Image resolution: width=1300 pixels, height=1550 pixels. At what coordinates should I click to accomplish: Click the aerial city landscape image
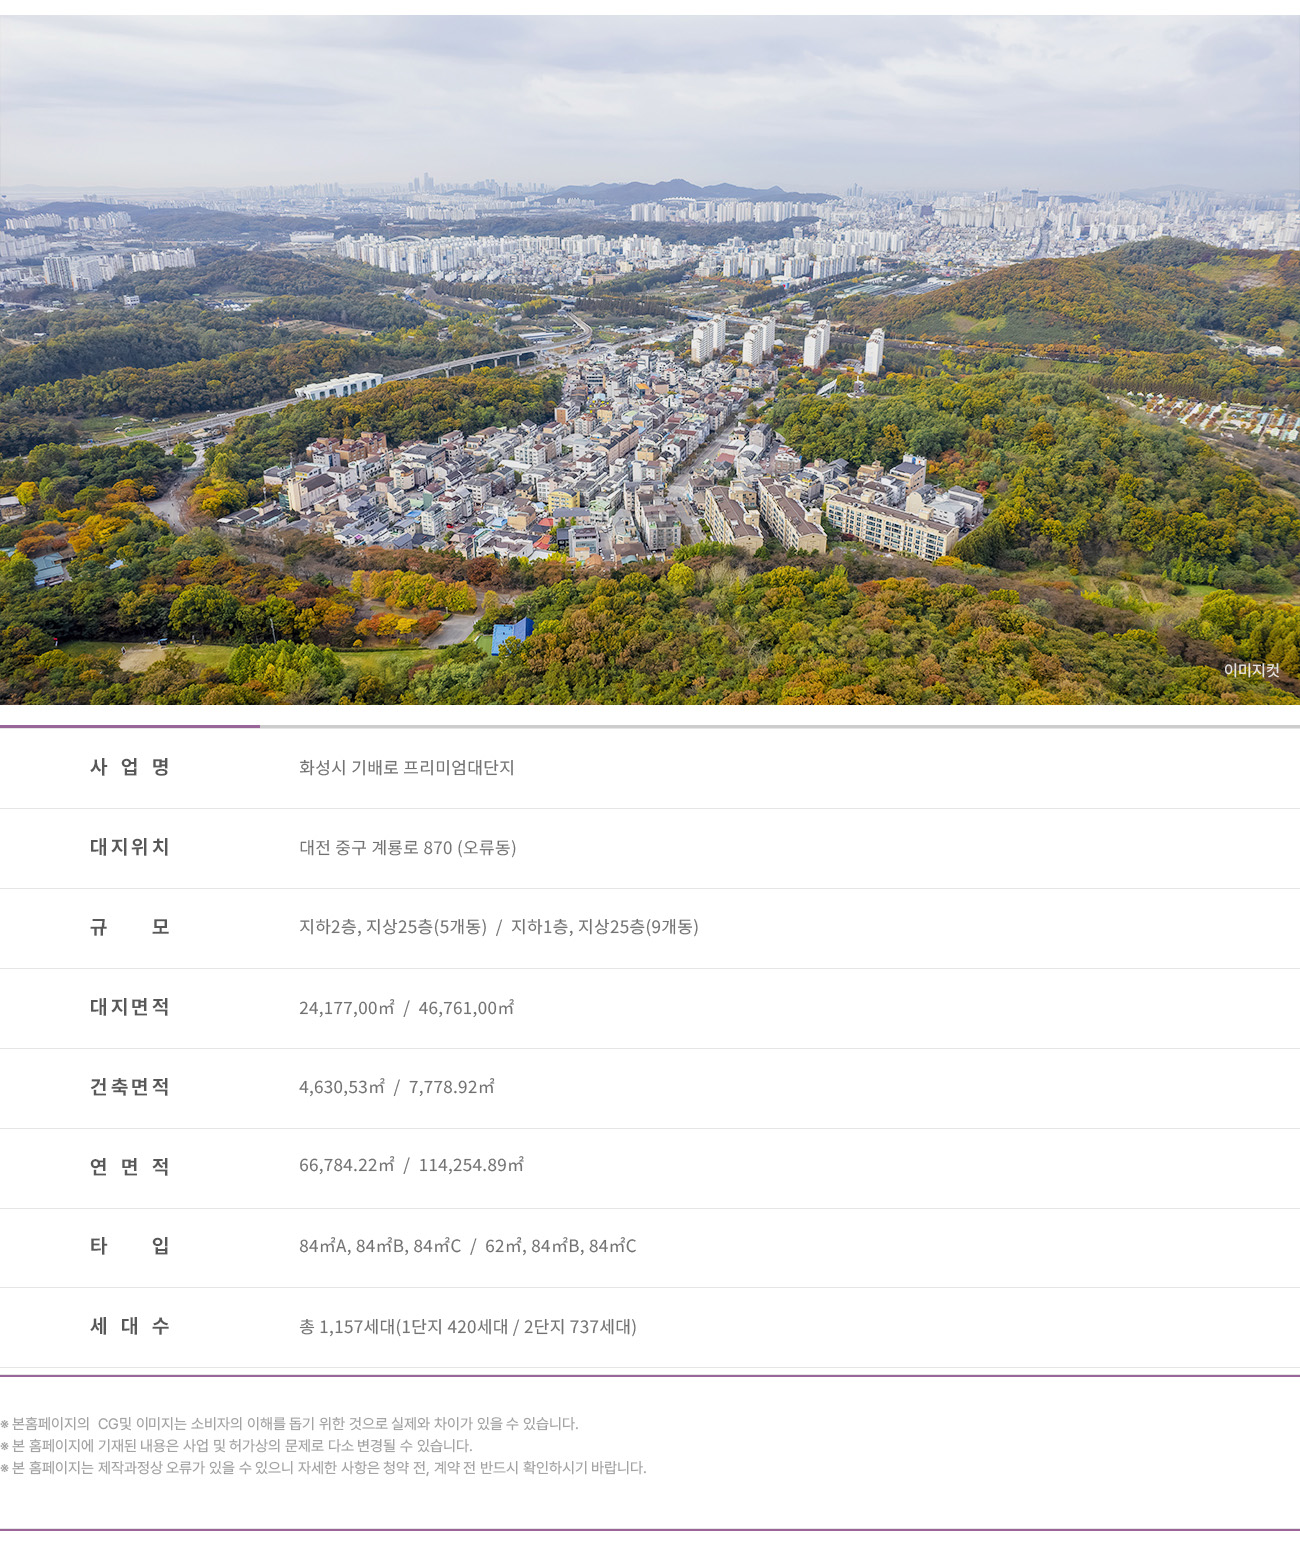(650, 360)
